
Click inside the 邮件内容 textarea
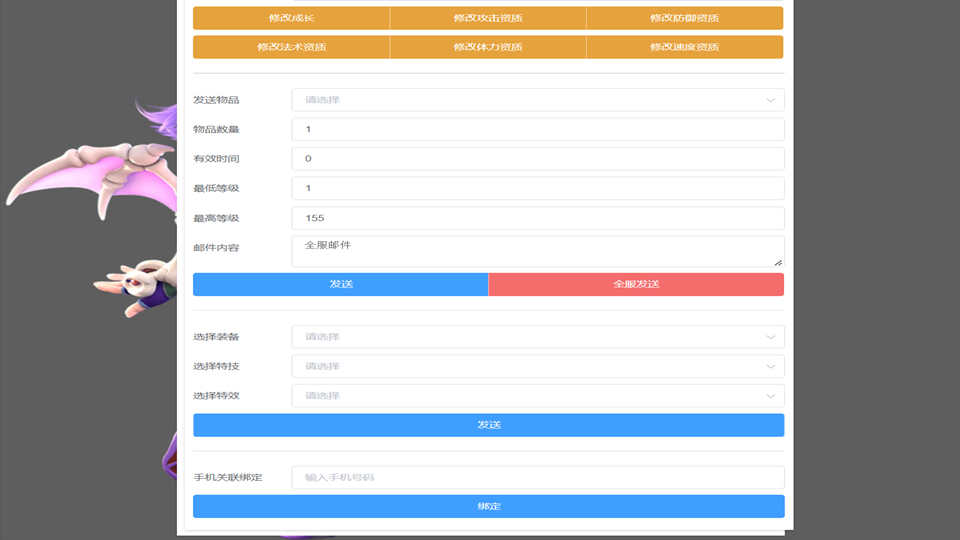point(538,251)
